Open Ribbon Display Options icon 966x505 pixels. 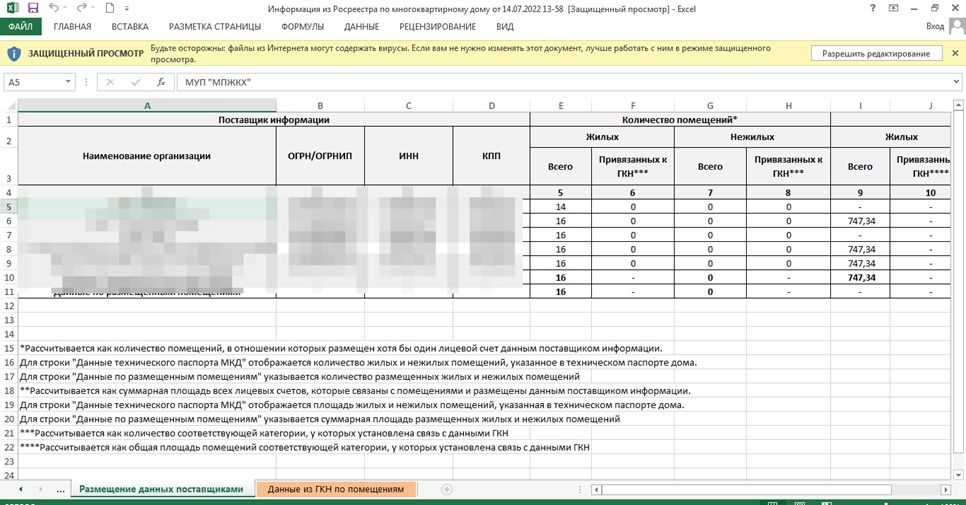tap(893, 9)
